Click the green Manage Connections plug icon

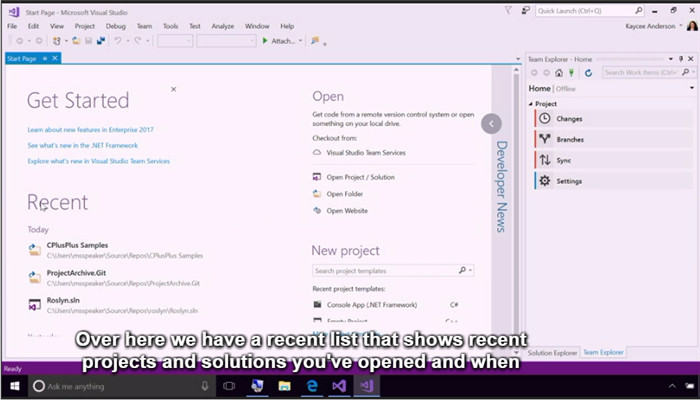tap(571, 73)
